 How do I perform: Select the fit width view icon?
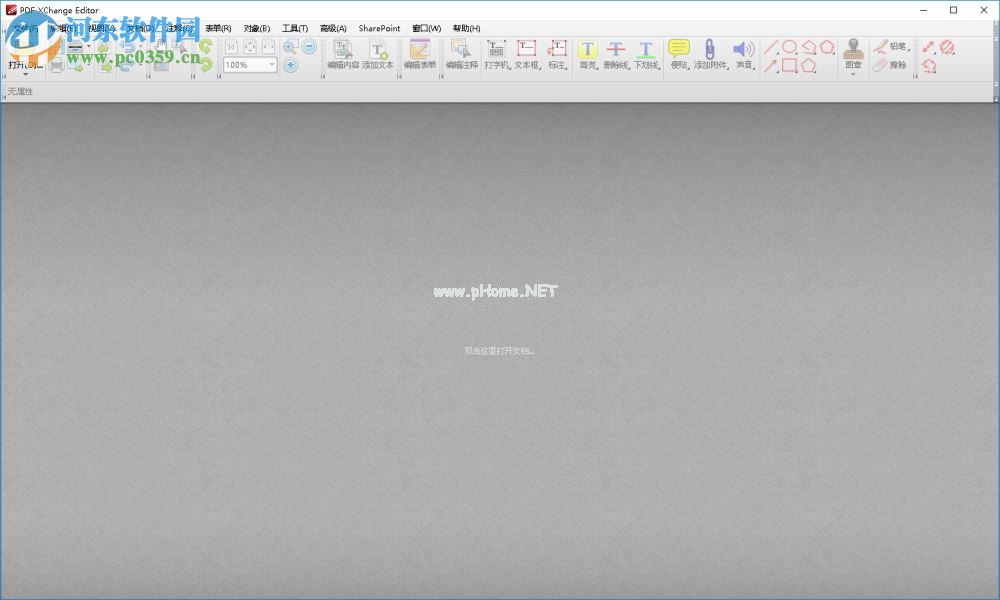pyautogui.click(x=268, y=47)
